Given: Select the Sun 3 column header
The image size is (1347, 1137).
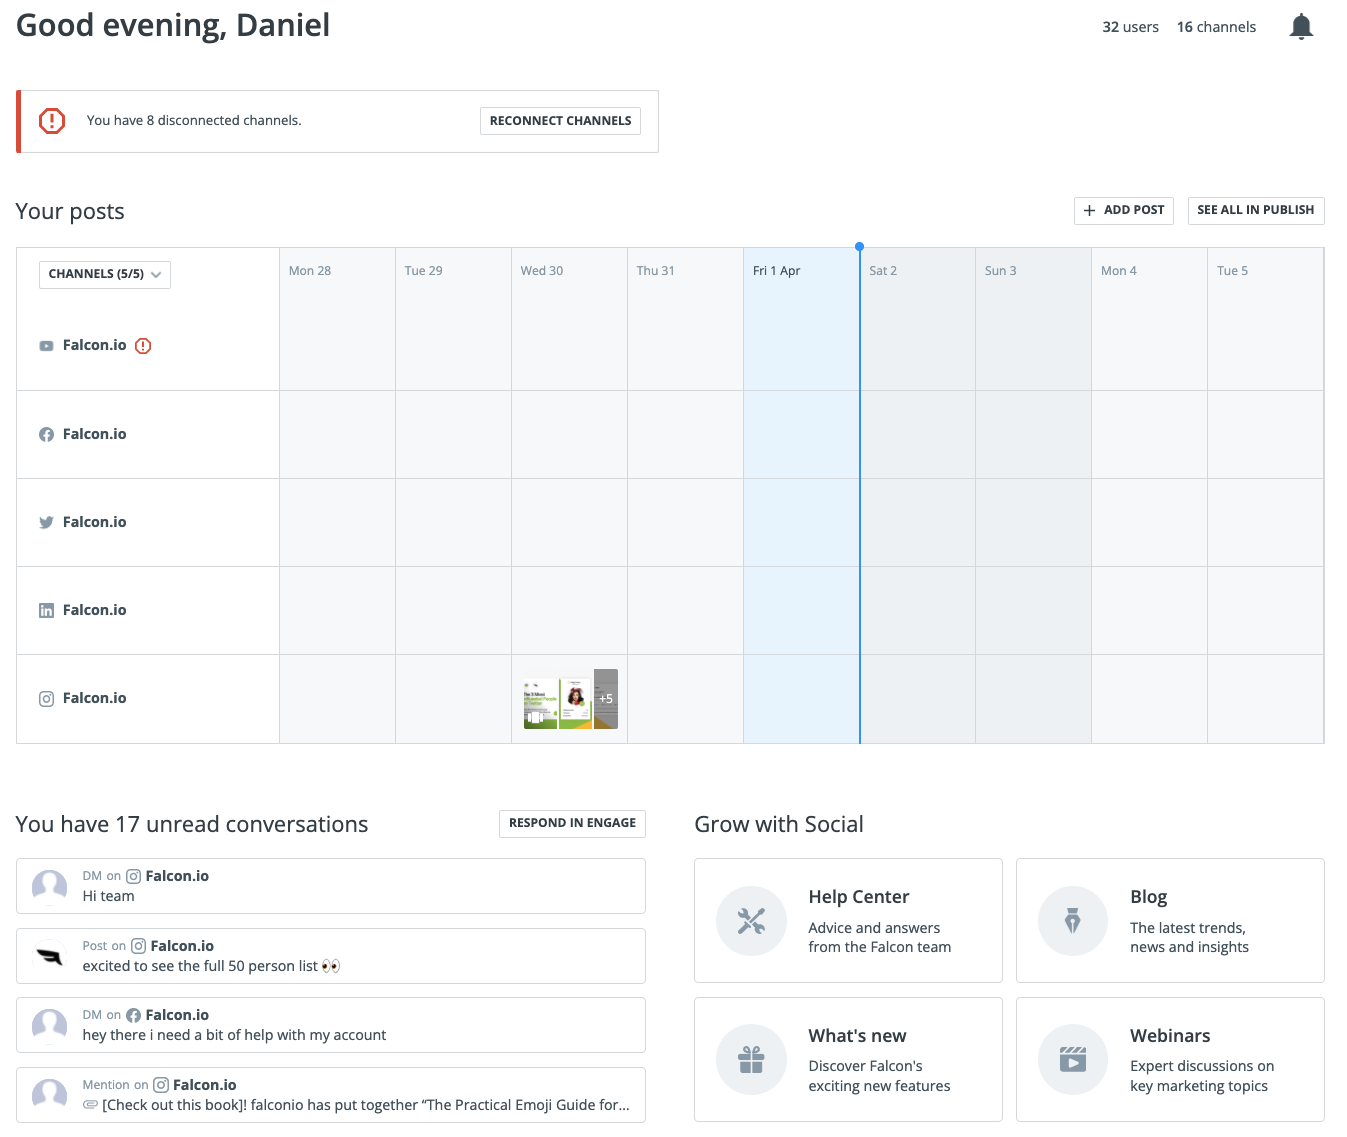Looking at the screenshot, I should tap(1000, 271).
